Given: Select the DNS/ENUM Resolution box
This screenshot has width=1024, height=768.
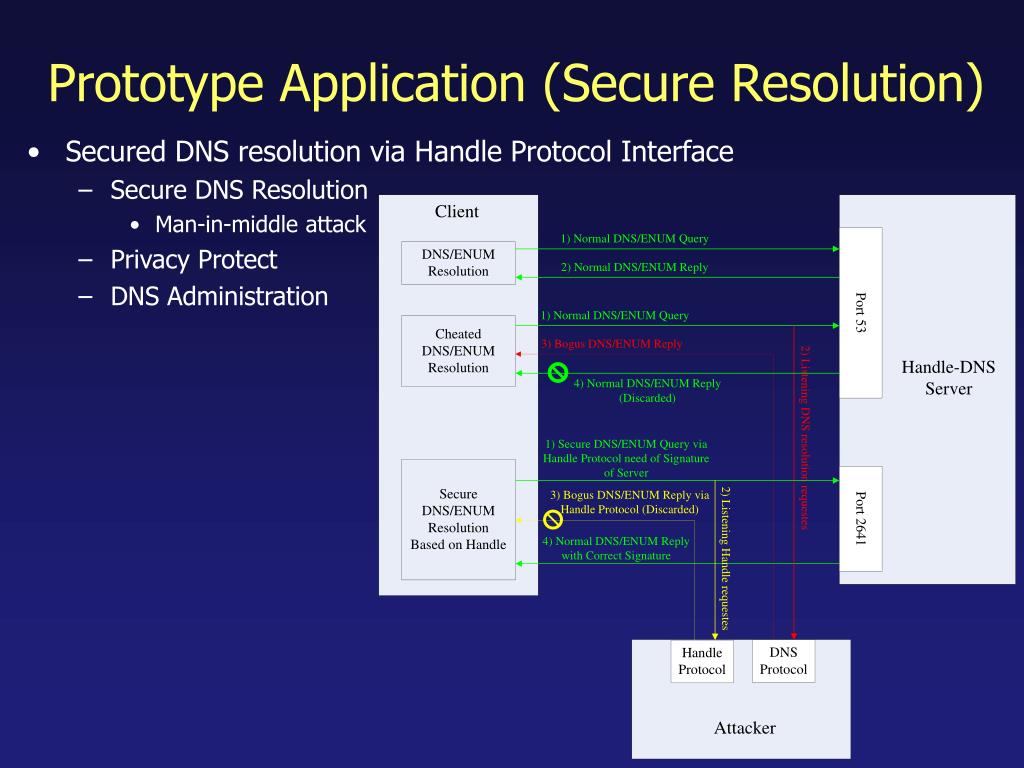Looking at the screenshot, I should 458,263.
